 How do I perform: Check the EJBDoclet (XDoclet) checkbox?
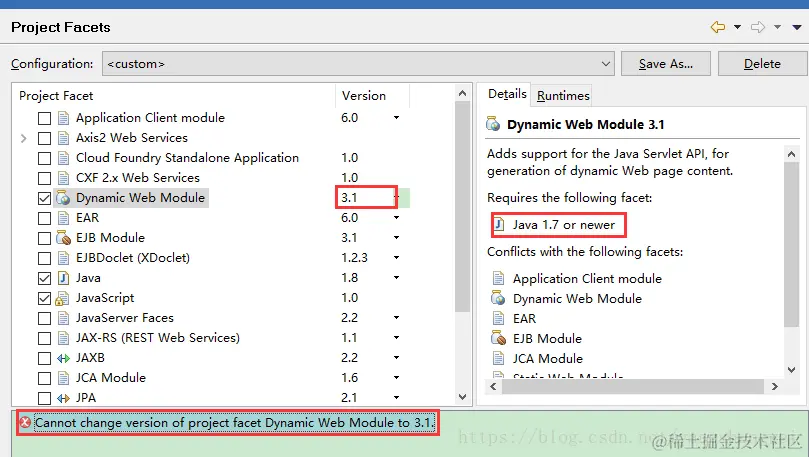(44, 258)
